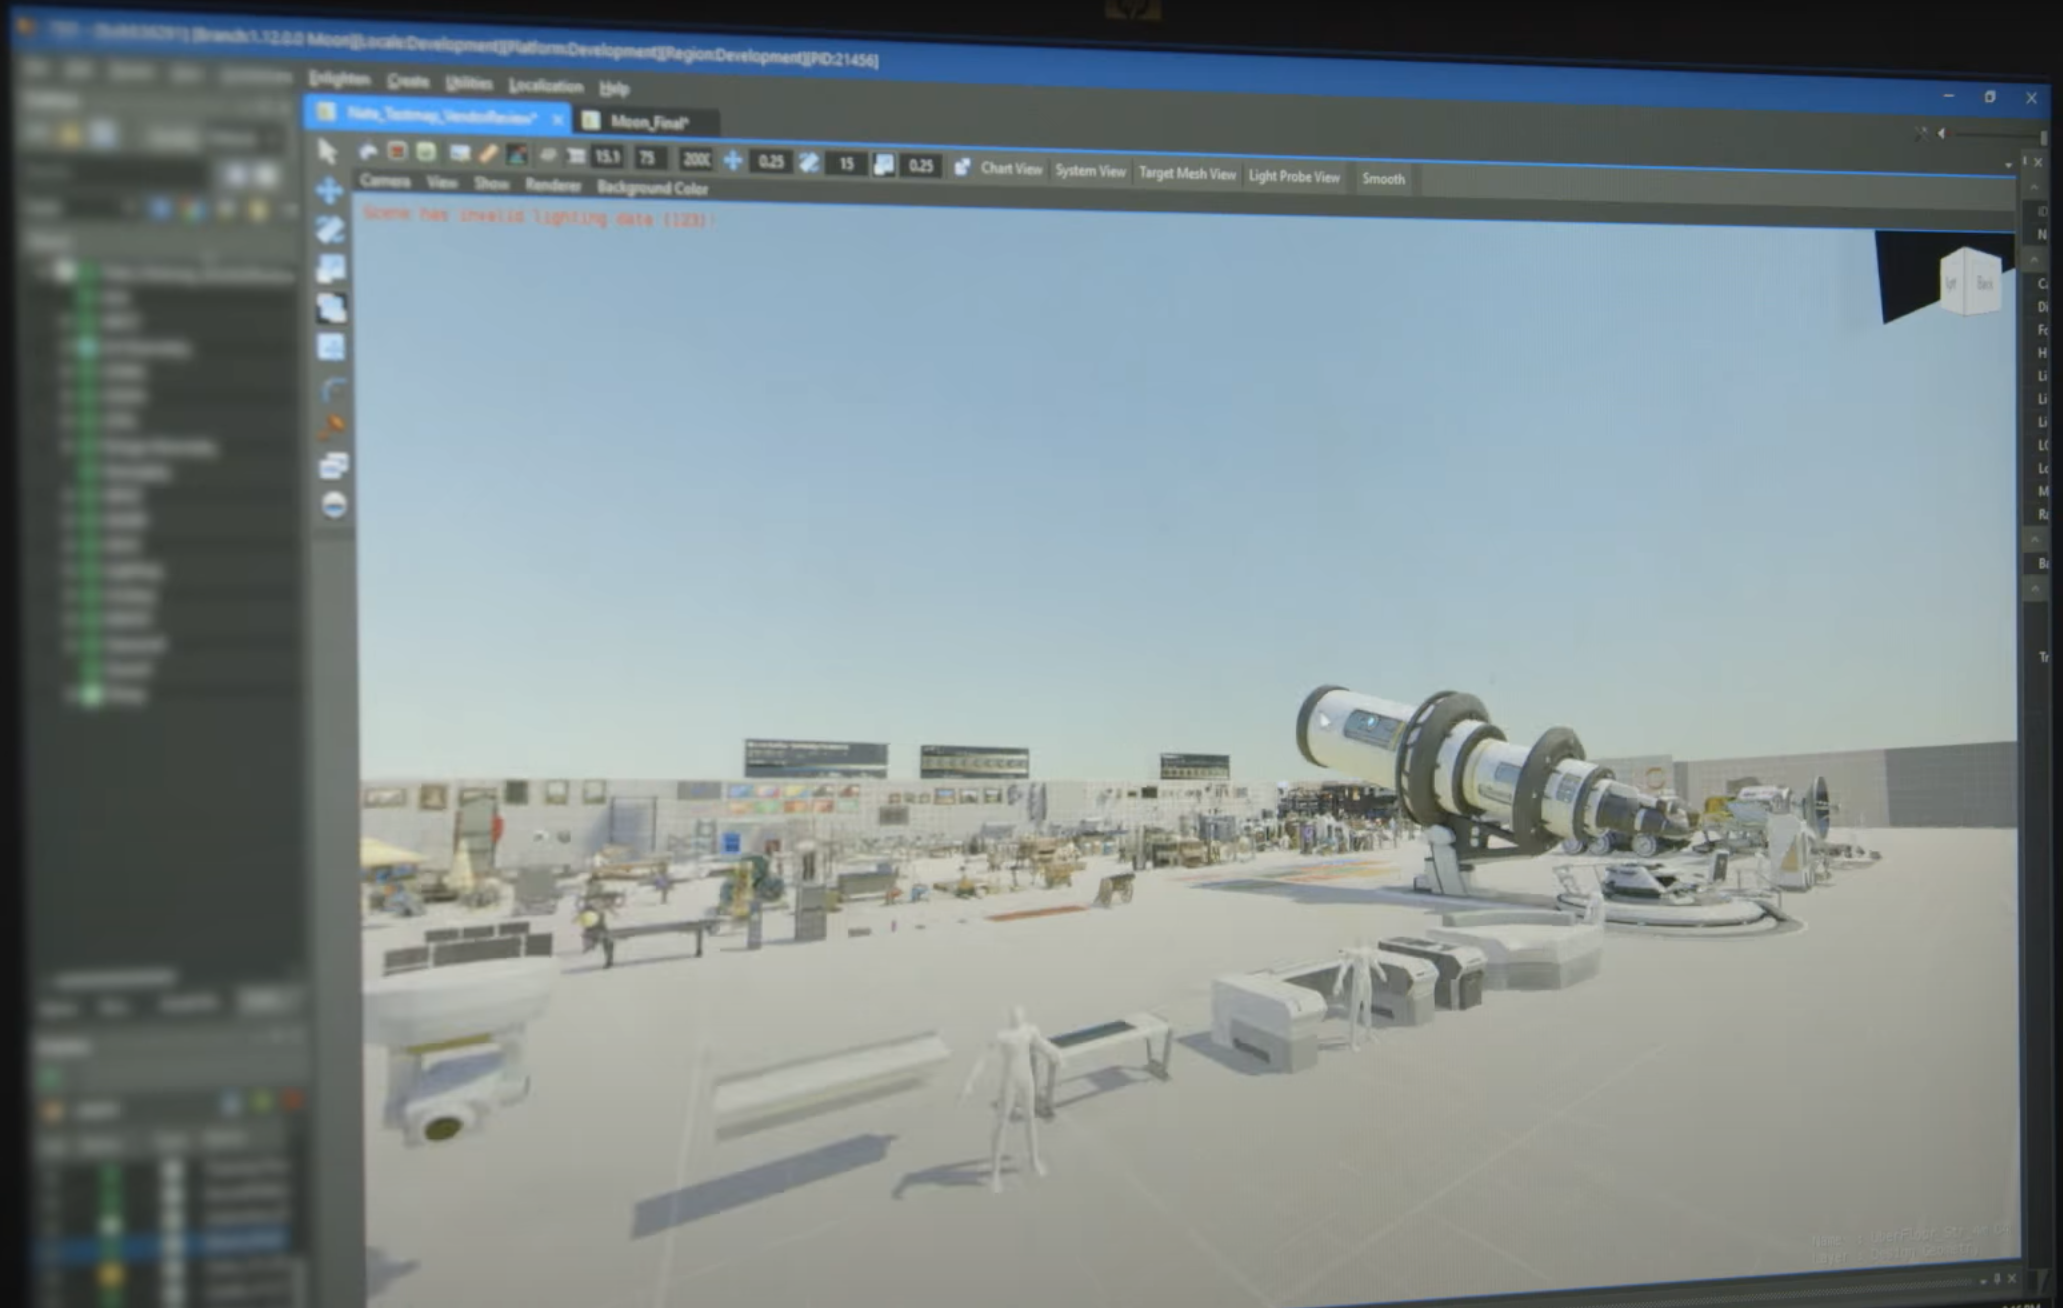Toggle translation snap blue cross icon
Image resolution: width=2063 pixels, height=1308 pixels.
coord(733,160)
